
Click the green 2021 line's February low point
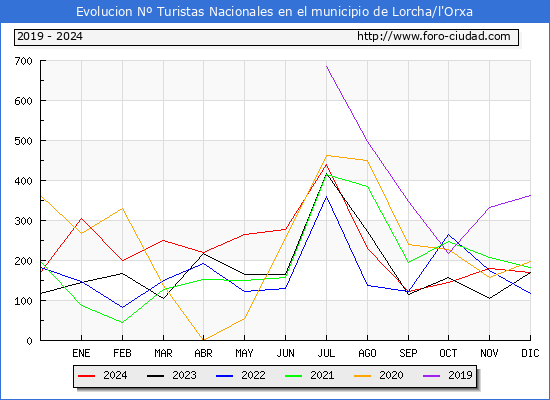pos(122,322)
